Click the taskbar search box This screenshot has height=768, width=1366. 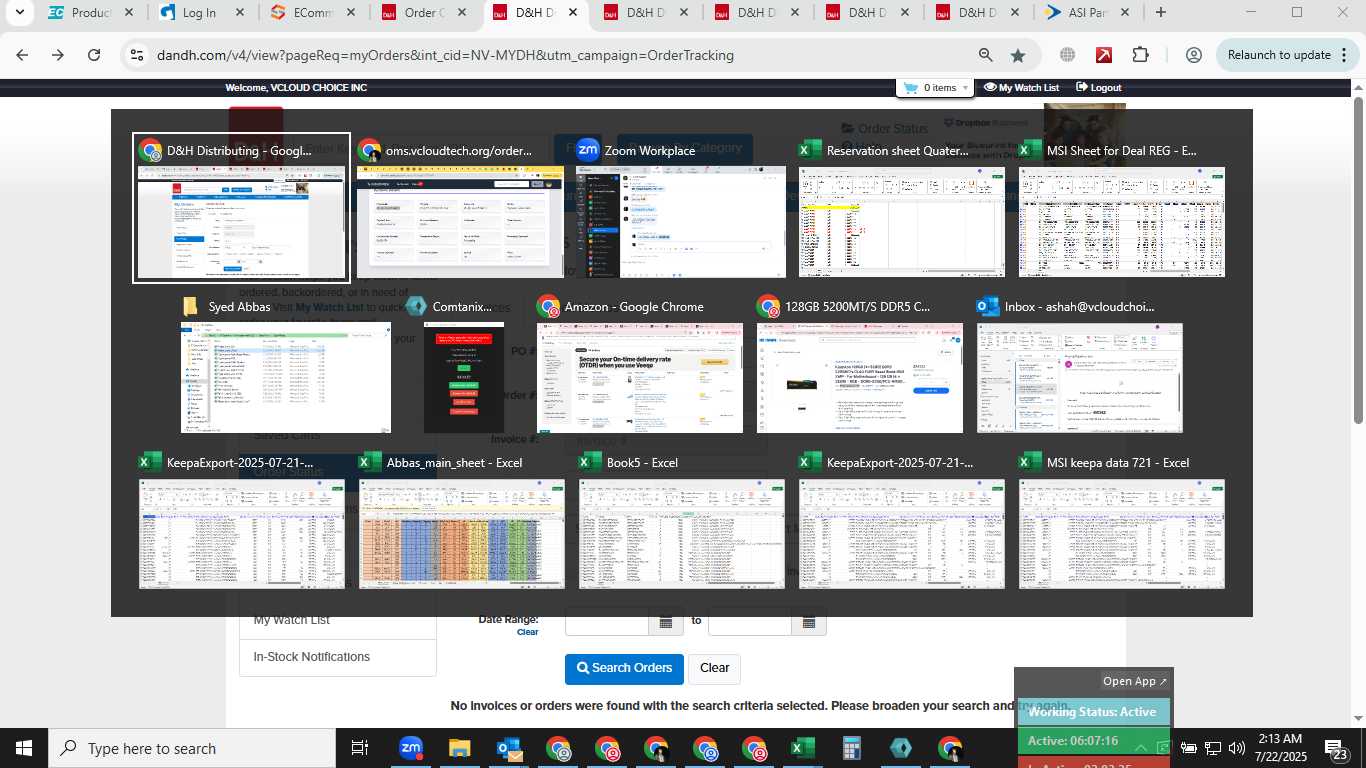tap(192, 748)
